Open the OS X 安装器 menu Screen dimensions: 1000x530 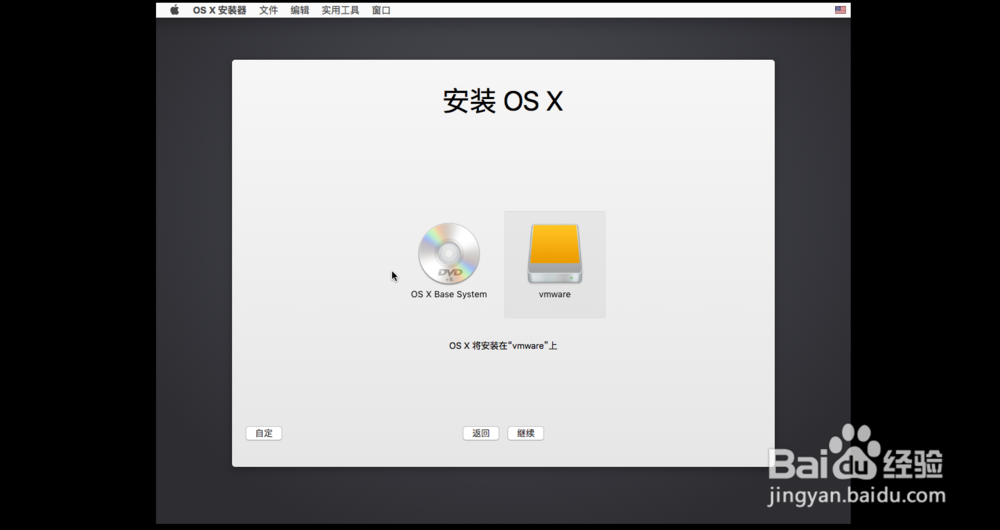pyautogui.click(x=219, y=10)
